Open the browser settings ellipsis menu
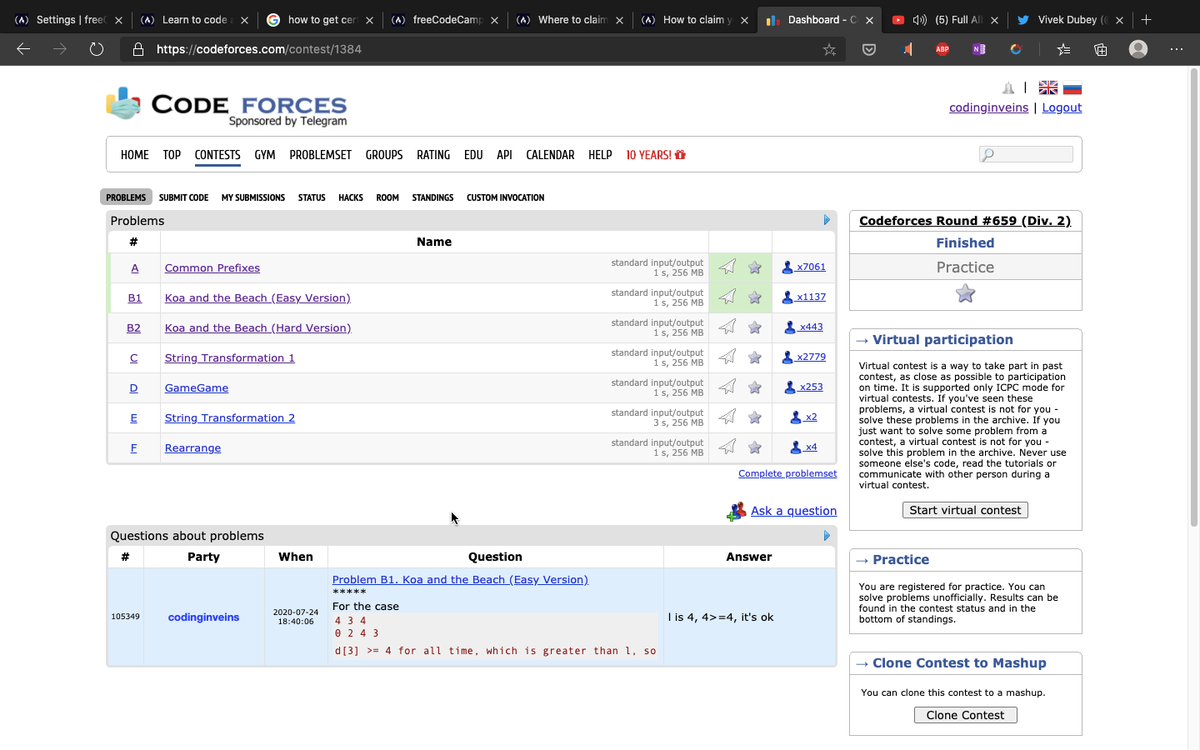The image size is (1200, 750). [1175, 49]
